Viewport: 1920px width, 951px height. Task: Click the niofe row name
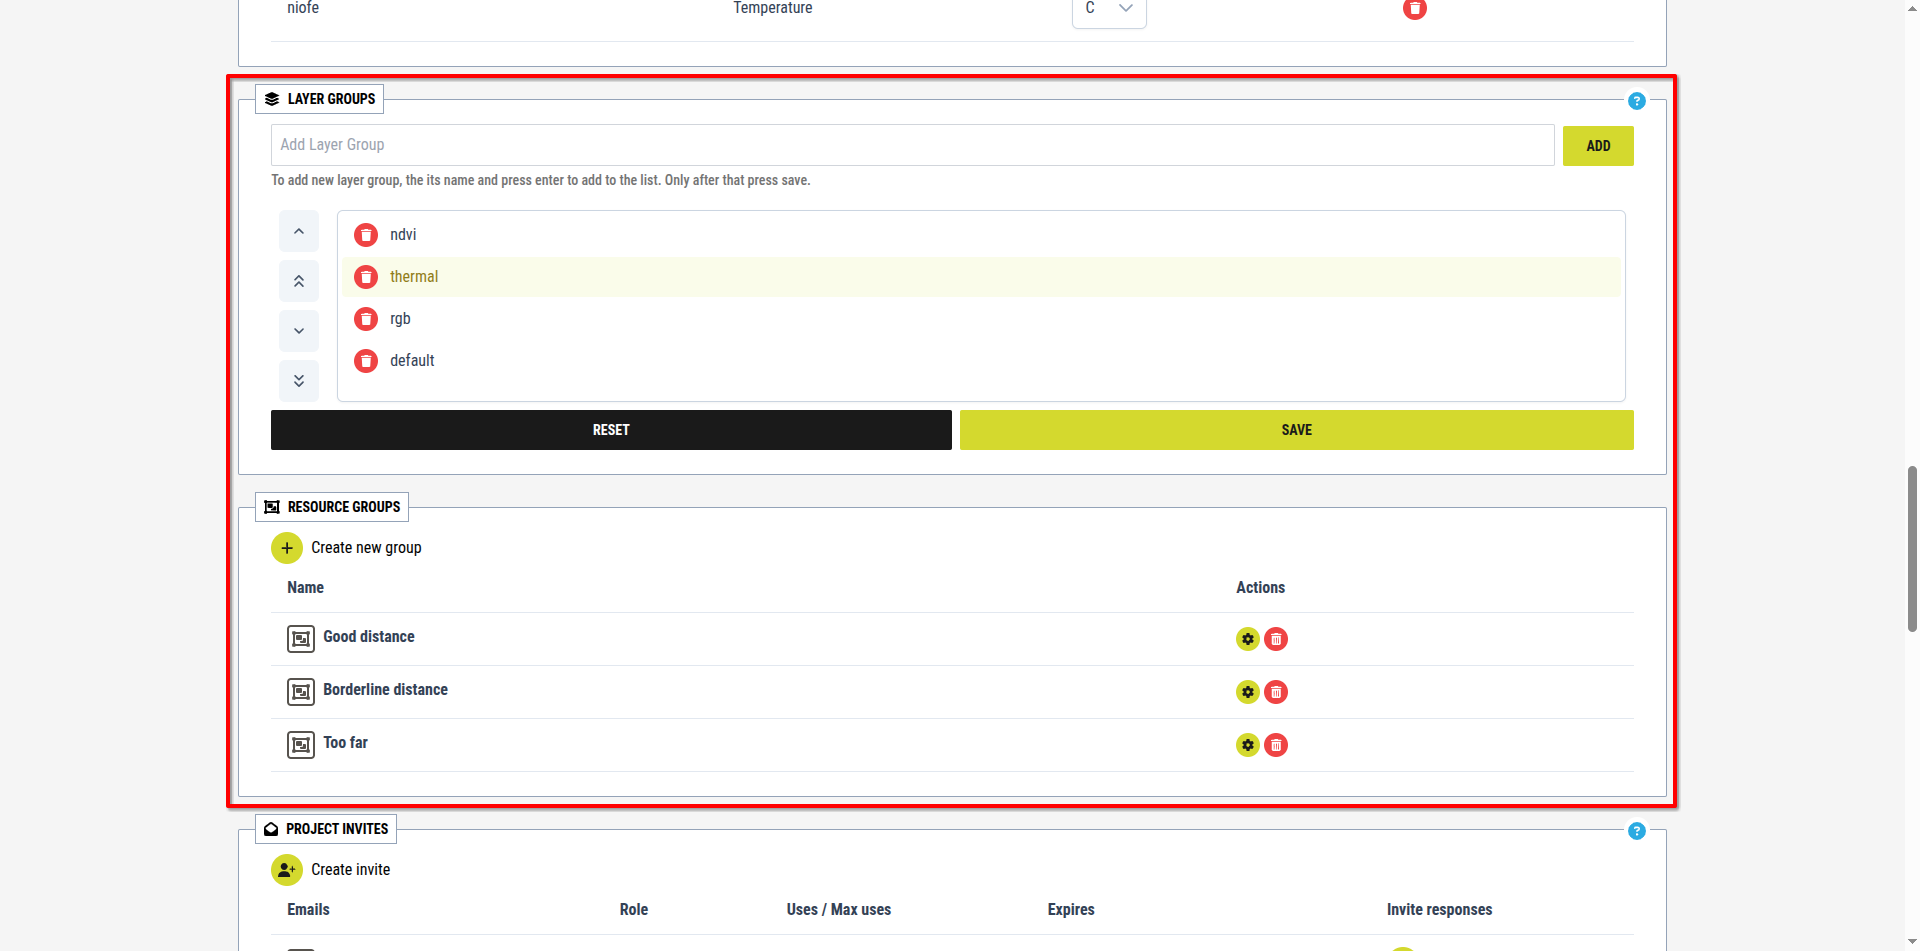pos(303,8)
